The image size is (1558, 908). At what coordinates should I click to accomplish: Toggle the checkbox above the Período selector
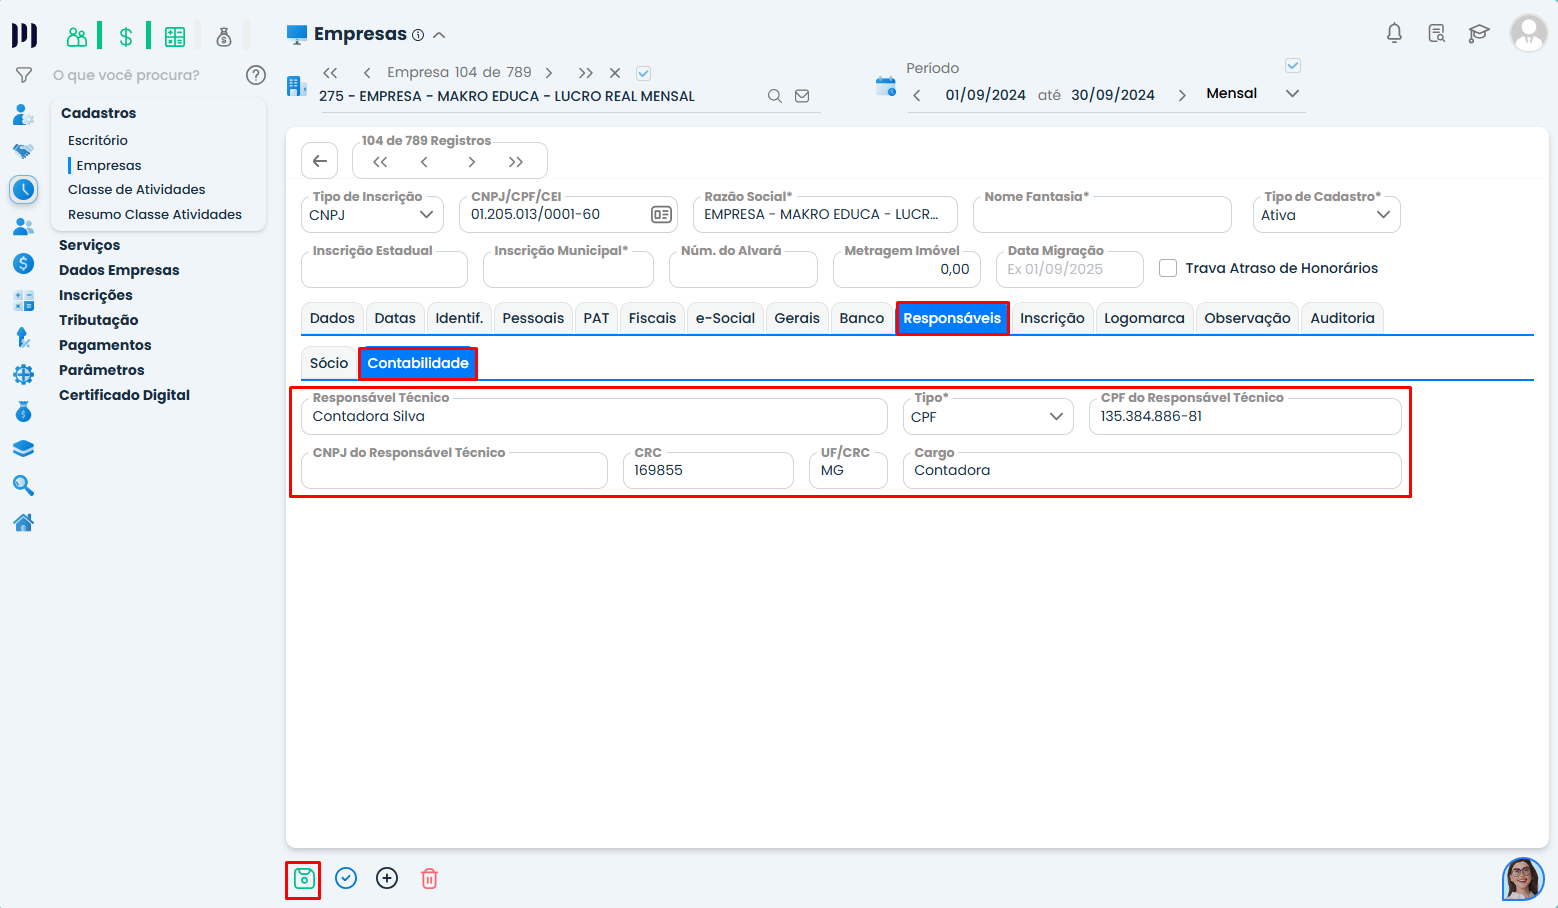pos(1292,66)
